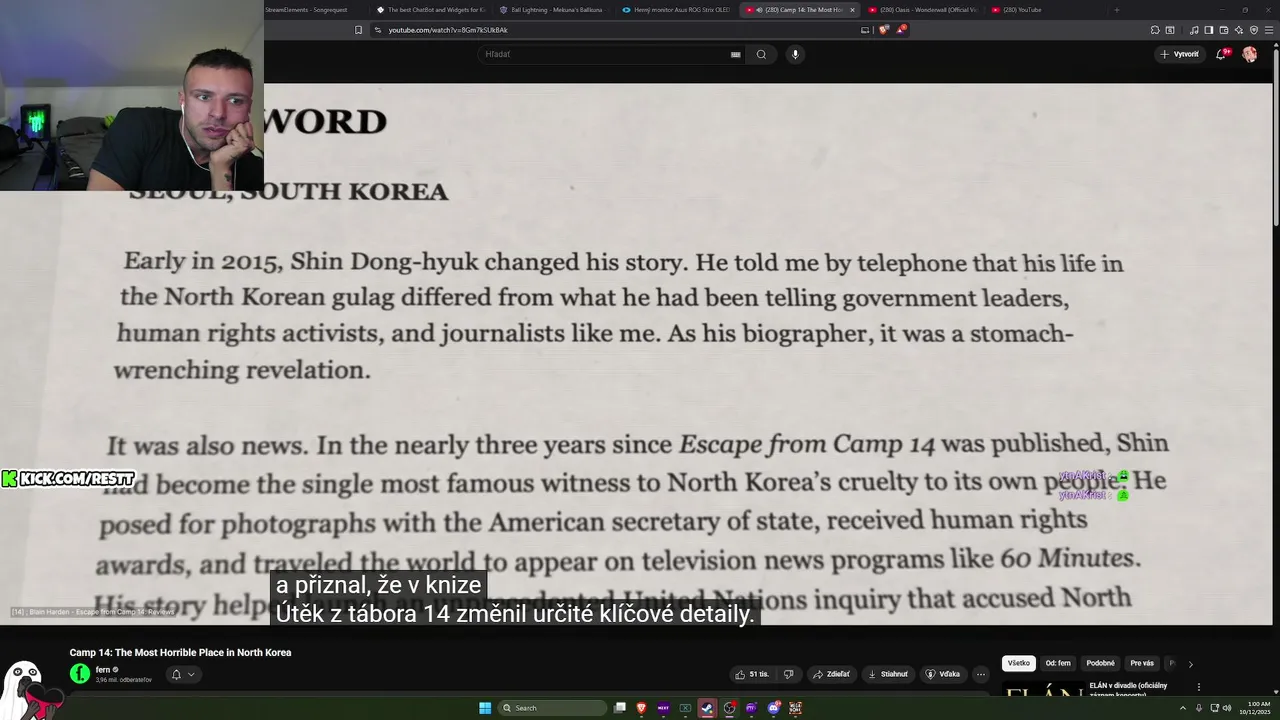Switch to StreamElements Songrequest tab
Image resolution: width=1280 pixels, height=720 pixels.
coord(308,10)
